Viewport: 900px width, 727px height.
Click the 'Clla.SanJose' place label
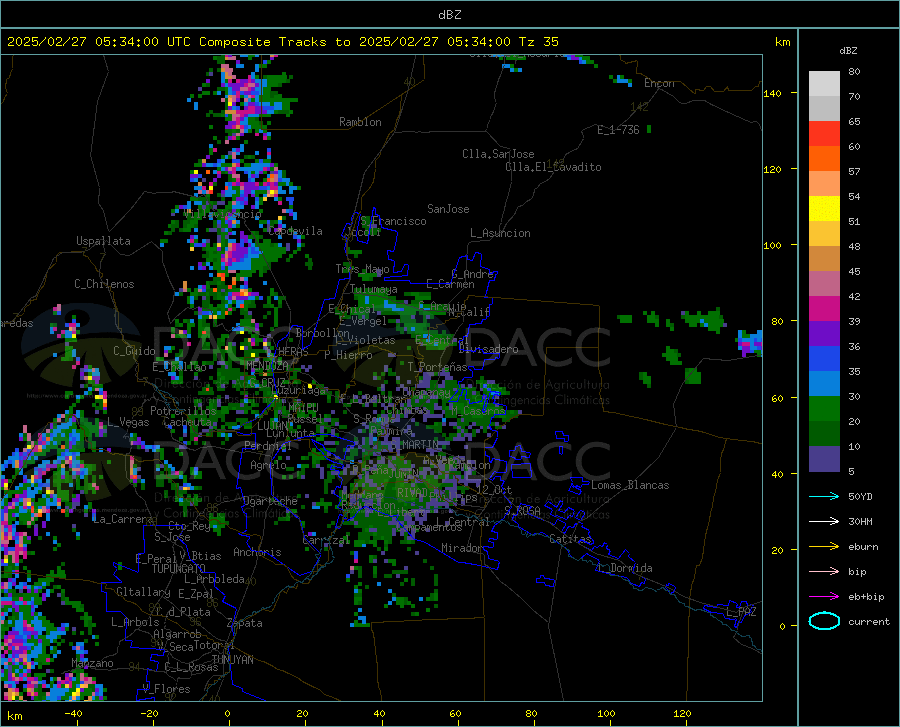pos(498,154)
